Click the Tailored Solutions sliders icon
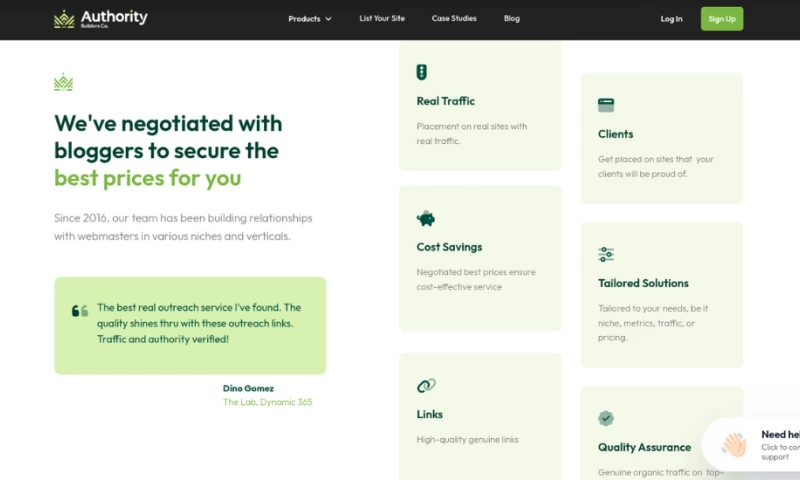This screenshot has height=480, width=800. coord(606,254)
